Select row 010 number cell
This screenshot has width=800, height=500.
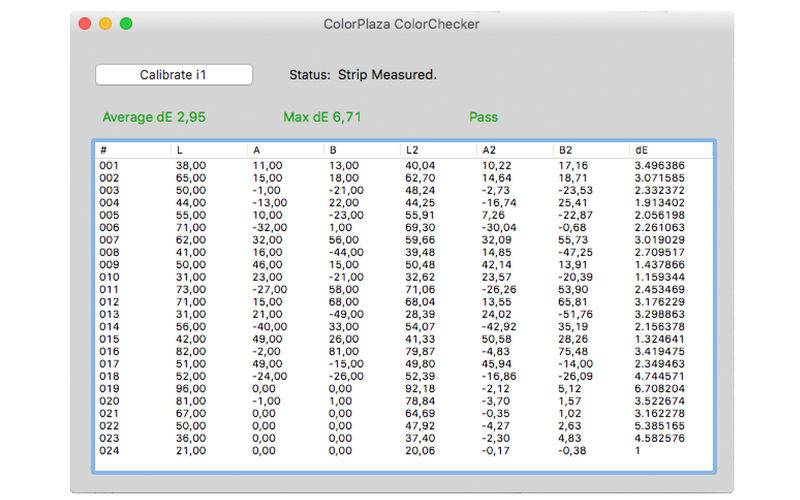coord(109,277)
